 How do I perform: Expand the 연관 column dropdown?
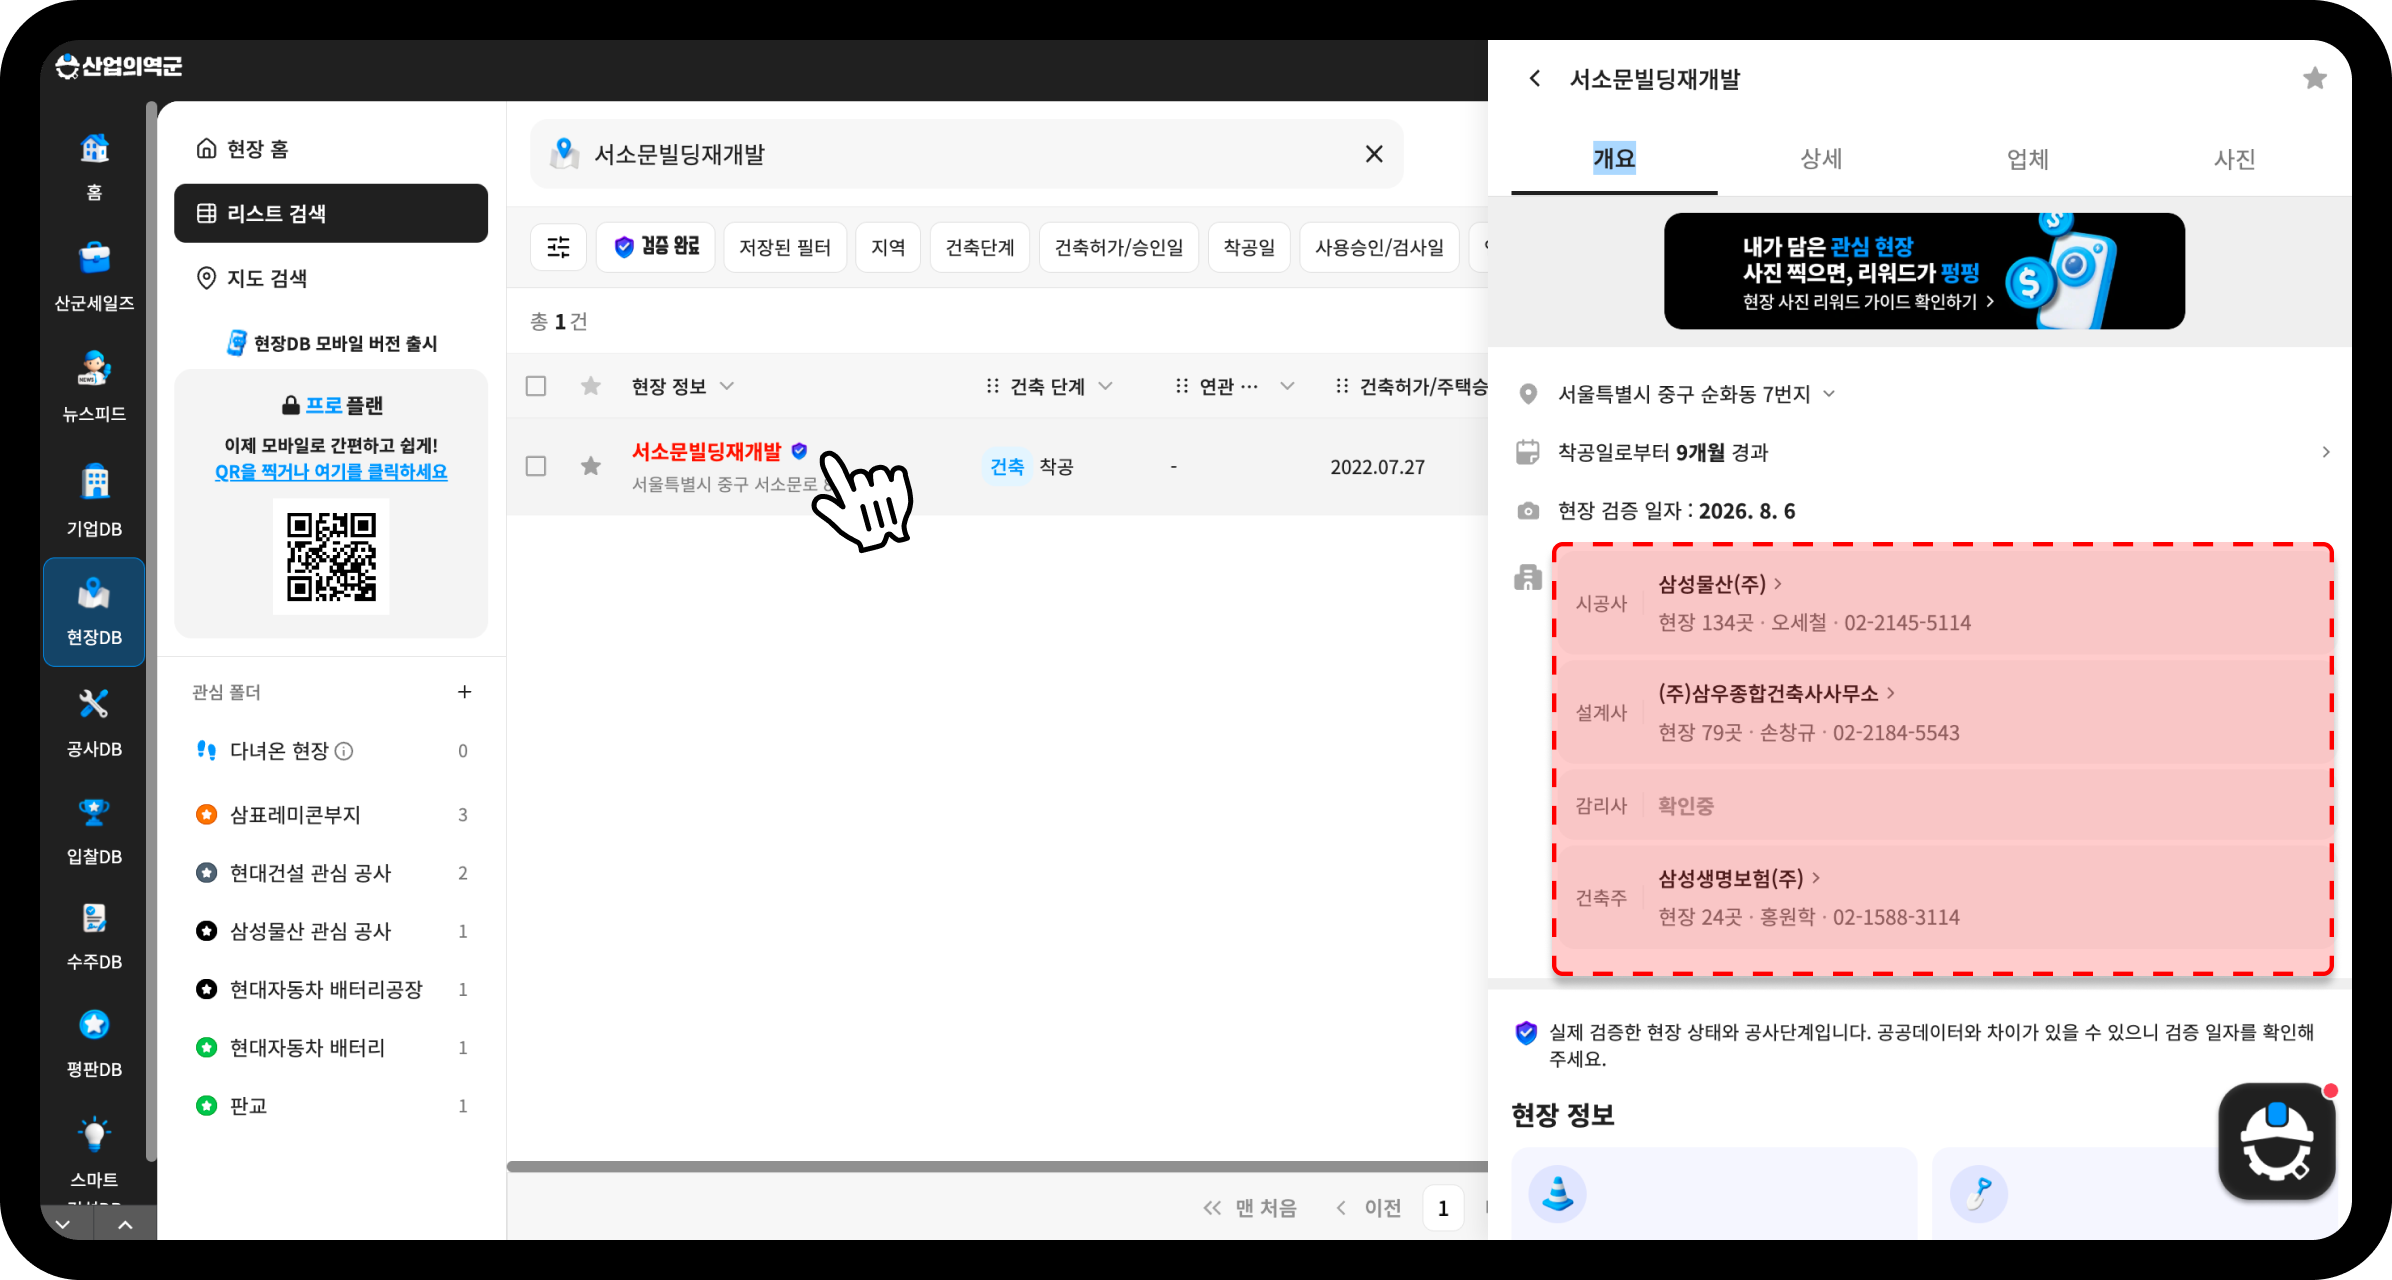tap(1287, 386)
